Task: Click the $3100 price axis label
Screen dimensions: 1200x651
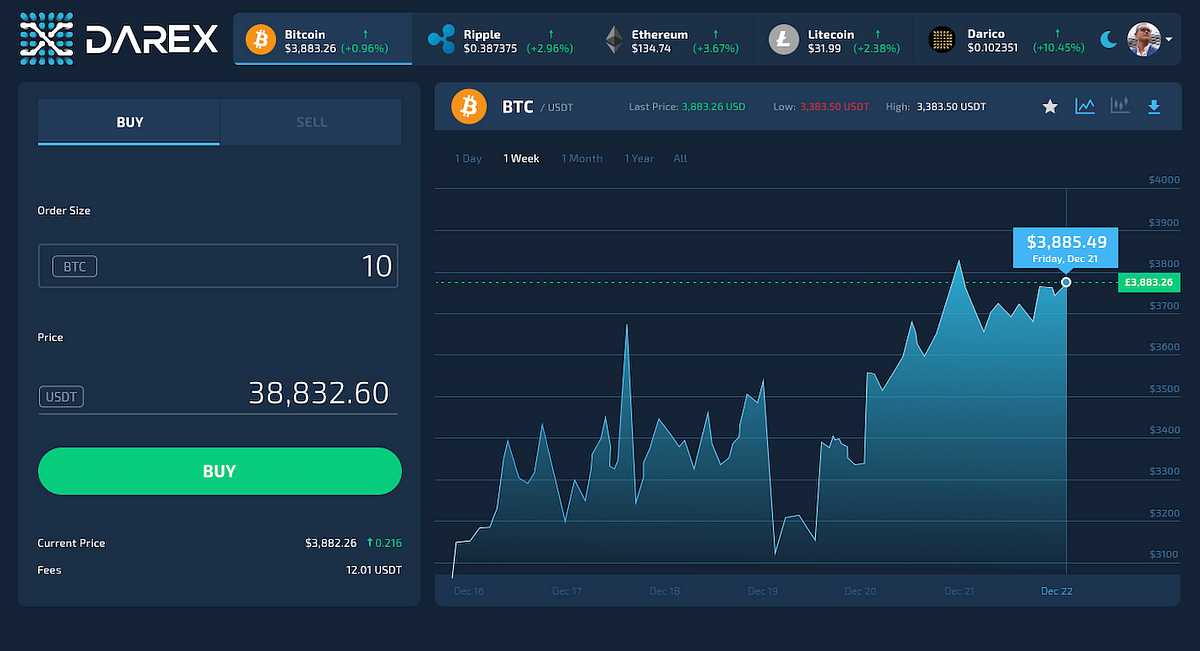Action: 1164,554
